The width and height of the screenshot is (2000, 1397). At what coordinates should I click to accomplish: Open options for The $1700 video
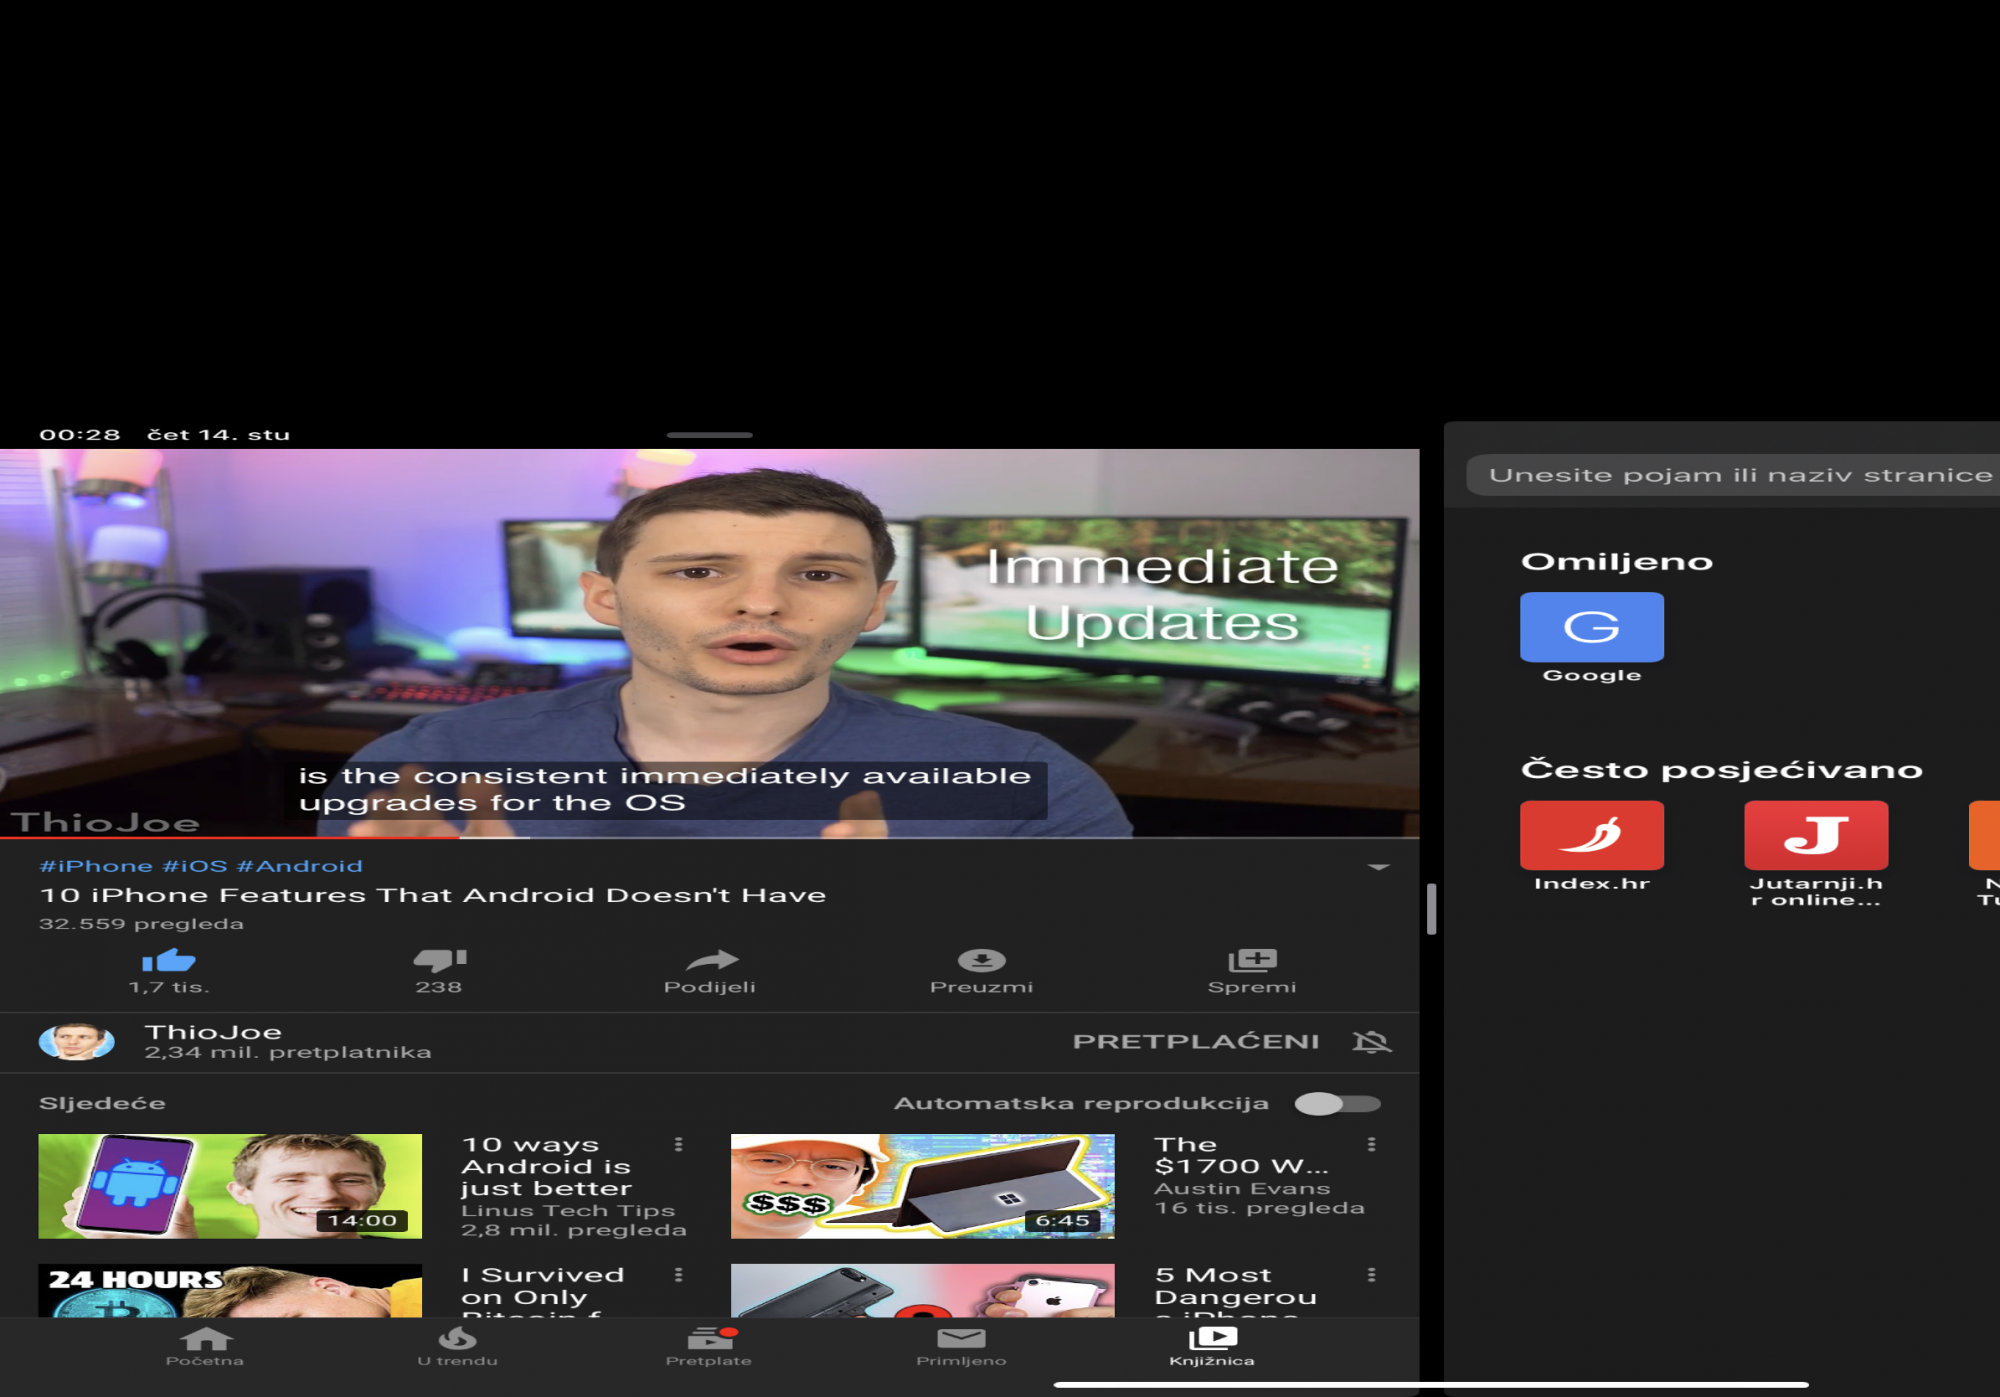pos(1371,1144)
